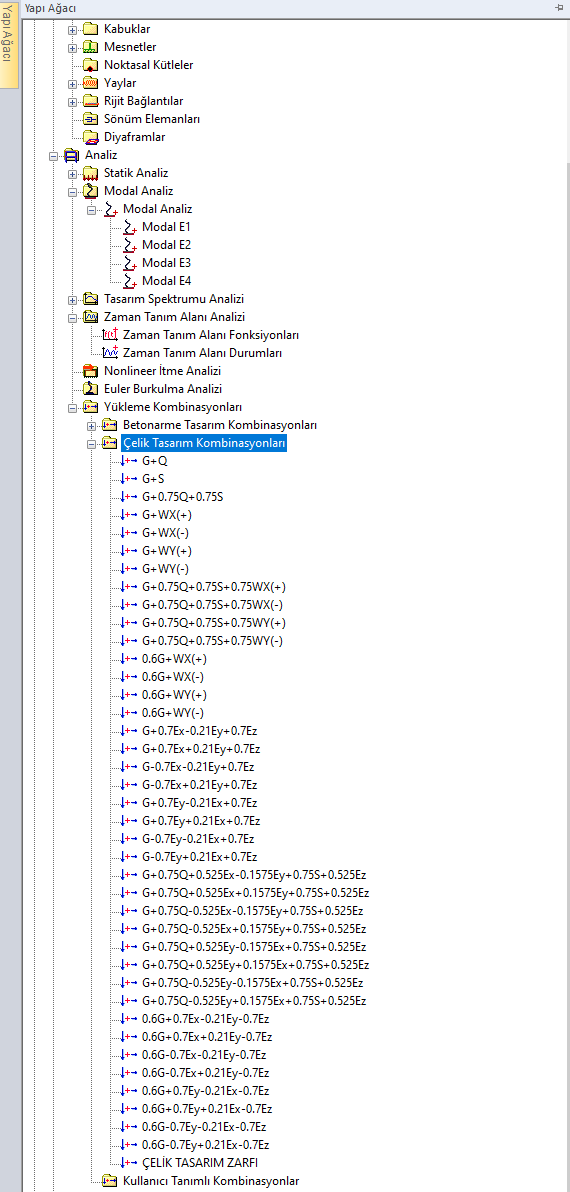This screenshot has height=1192, width=570.
Task: Click the Zaman Tanım Alanı Fonksiyonları icon
Action: (x=110, y=335)
